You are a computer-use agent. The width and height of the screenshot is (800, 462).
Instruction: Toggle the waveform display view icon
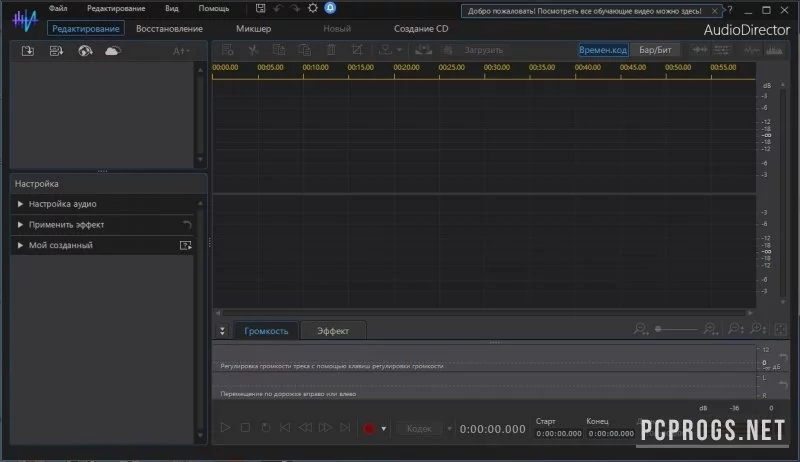tap(752, 50)
